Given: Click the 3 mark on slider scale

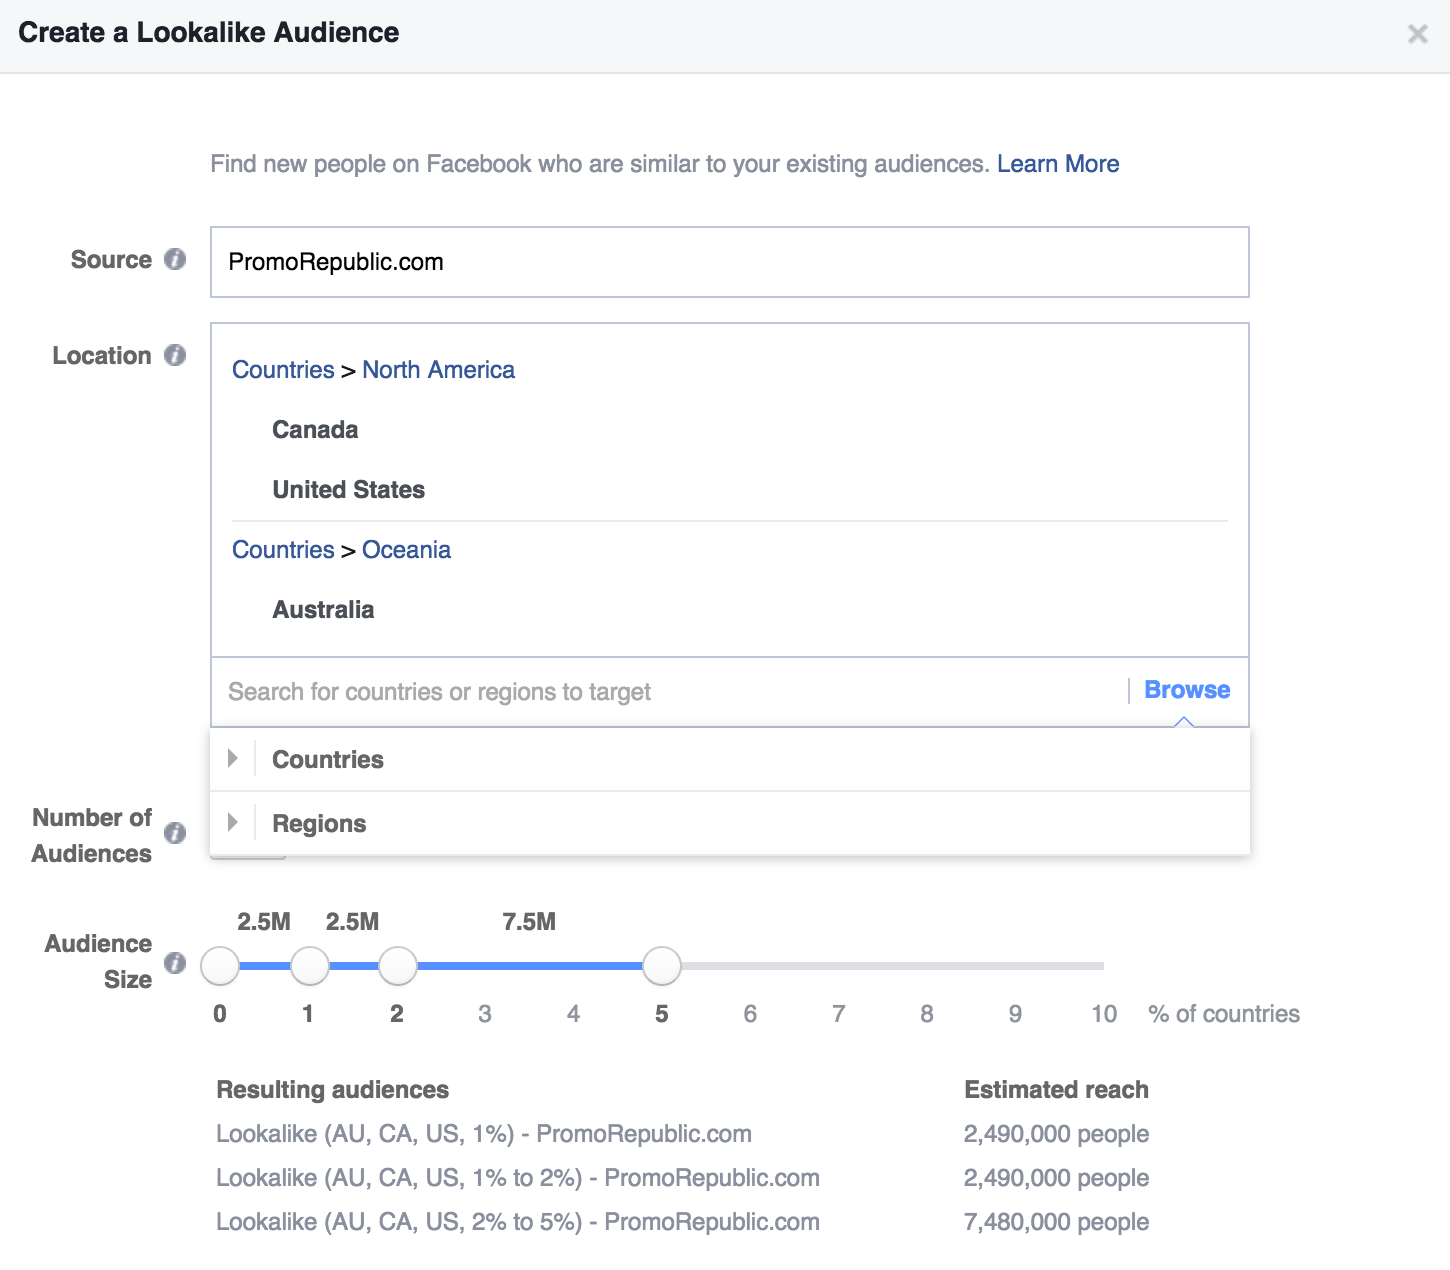Looking at the screenshot, I should point(485,1014).
